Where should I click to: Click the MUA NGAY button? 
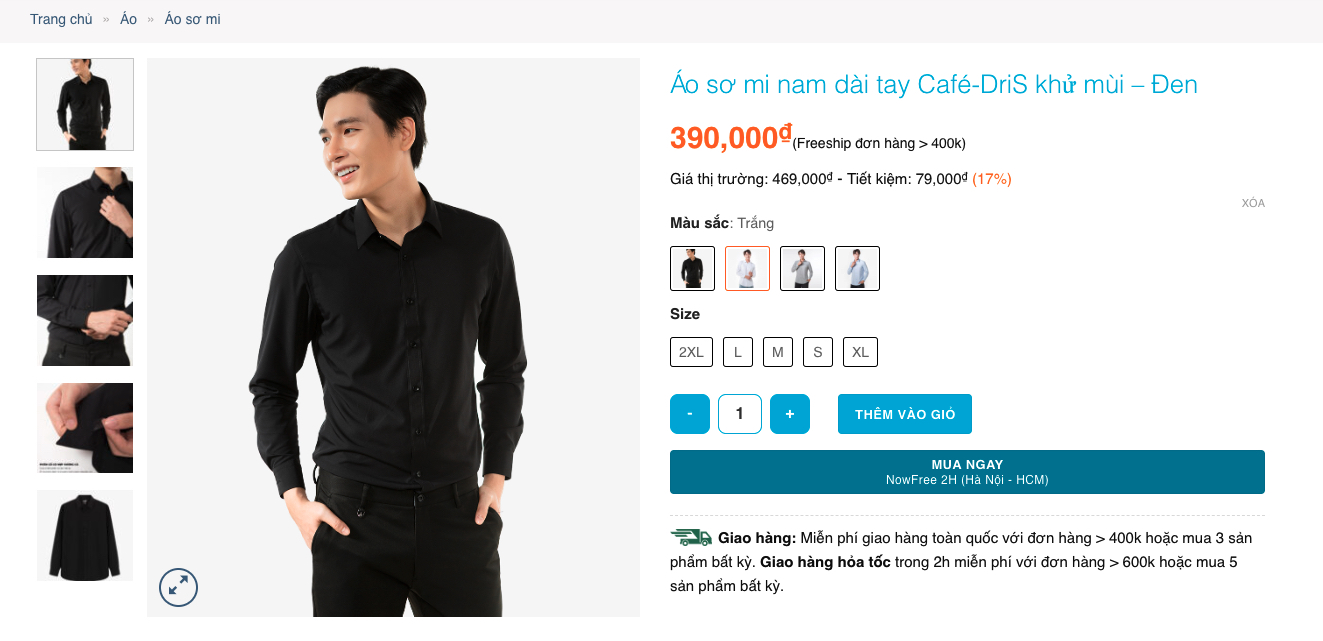pos(967,472)
